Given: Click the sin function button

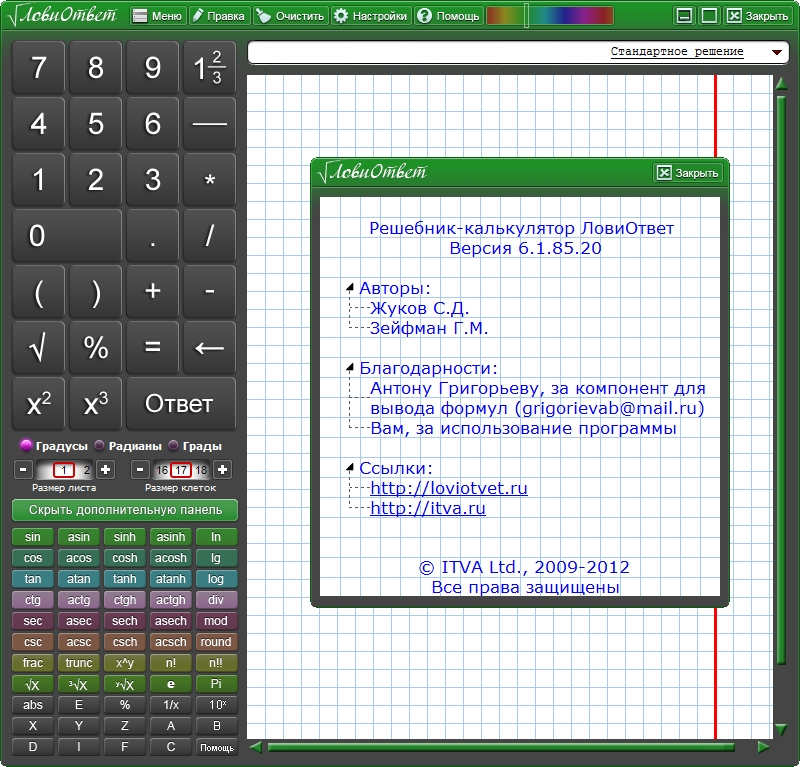Looking at the screenshot, I should 33,537.
